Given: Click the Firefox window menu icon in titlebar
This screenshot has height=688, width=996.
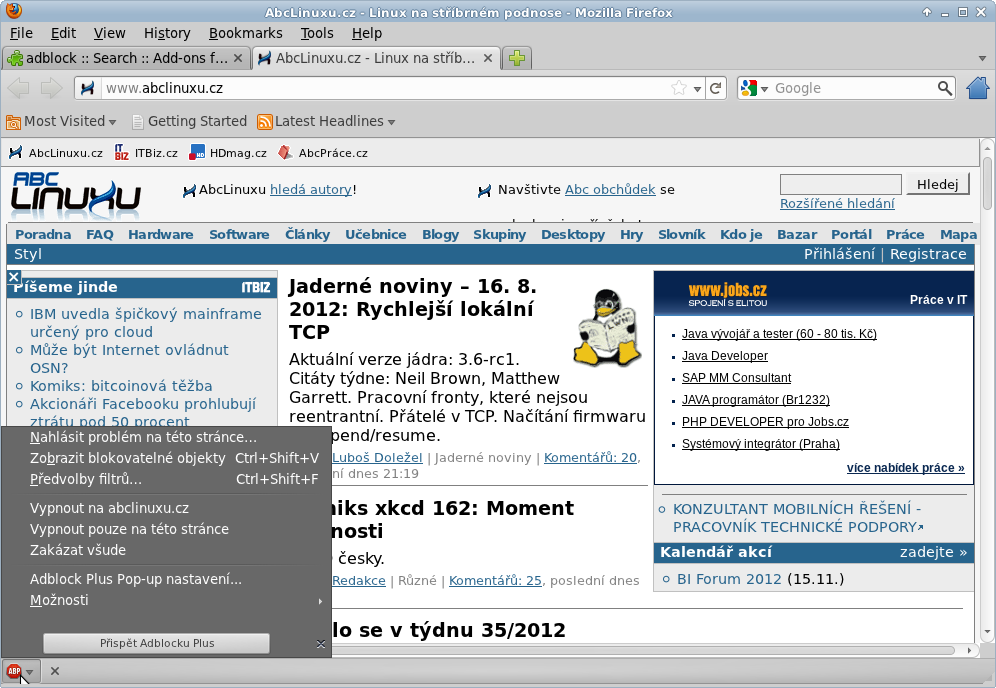Looking at the screenshot, I should click(x=13, y=11).
